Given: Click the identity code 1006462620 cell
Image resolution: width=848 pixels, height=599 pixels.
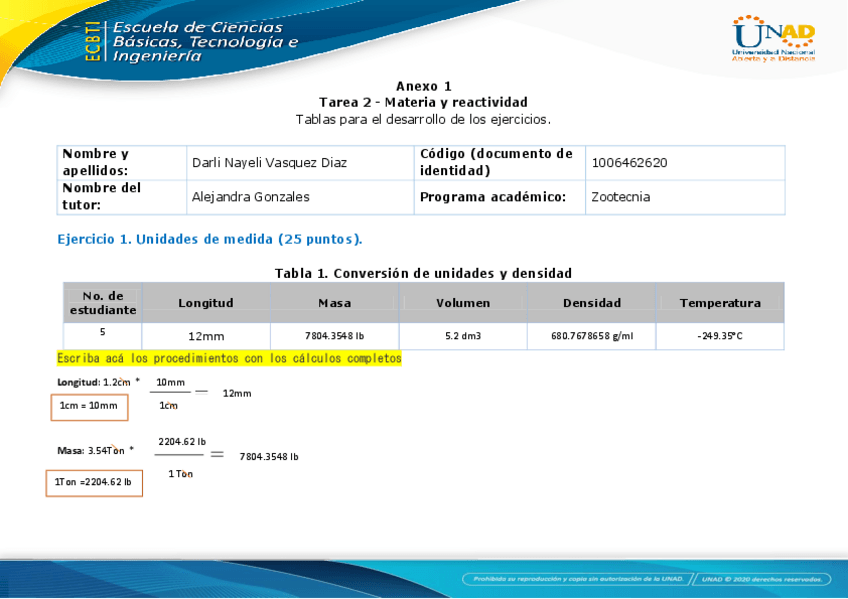Looking at the screenshot, I should 629,163.
